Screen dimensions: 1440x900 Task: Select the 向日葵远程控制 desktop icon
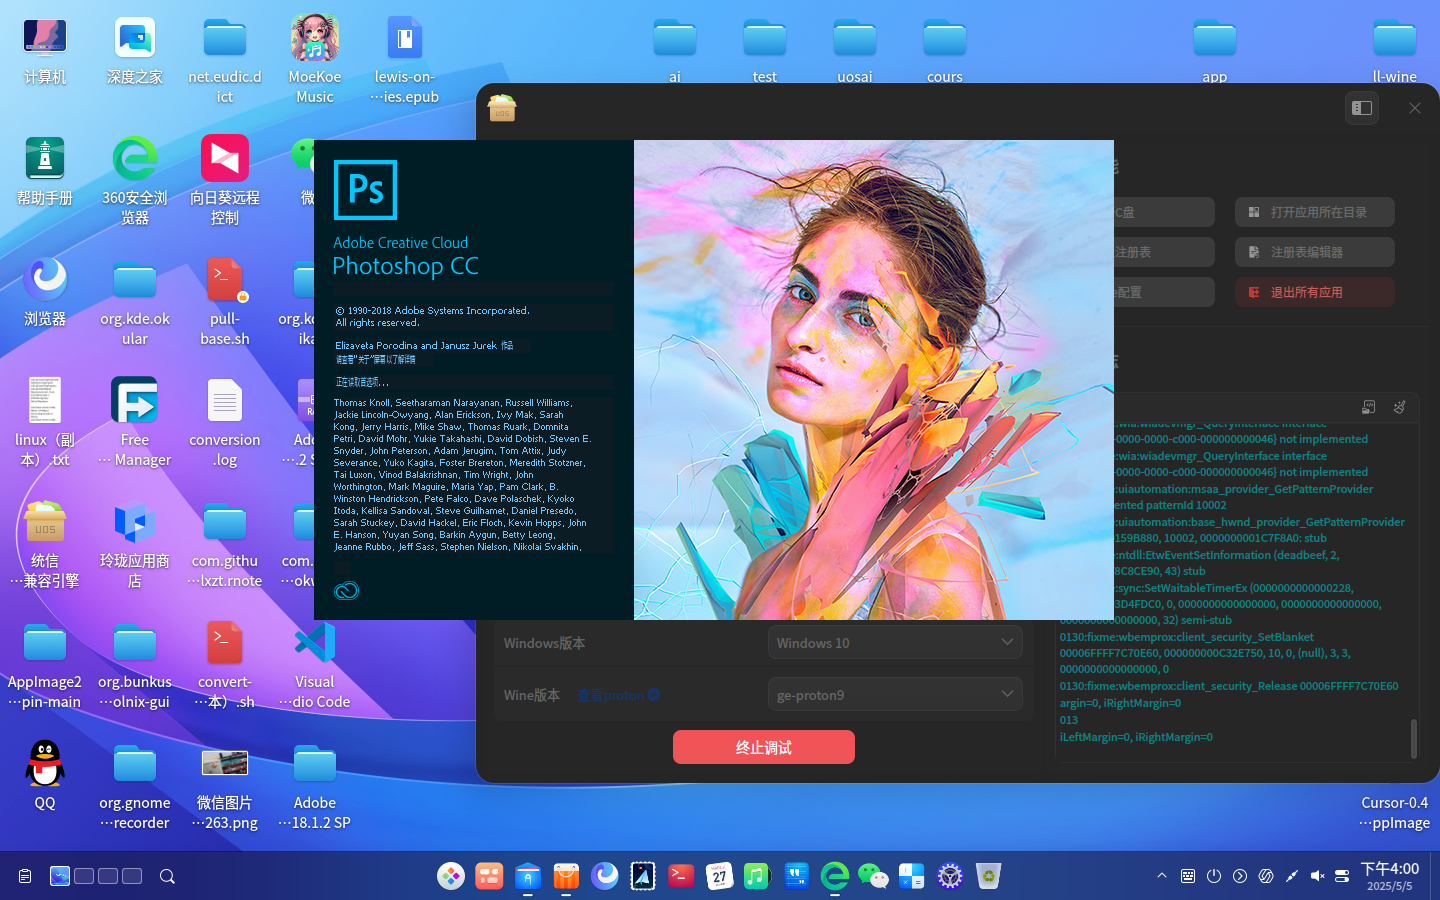coord(225,181)
